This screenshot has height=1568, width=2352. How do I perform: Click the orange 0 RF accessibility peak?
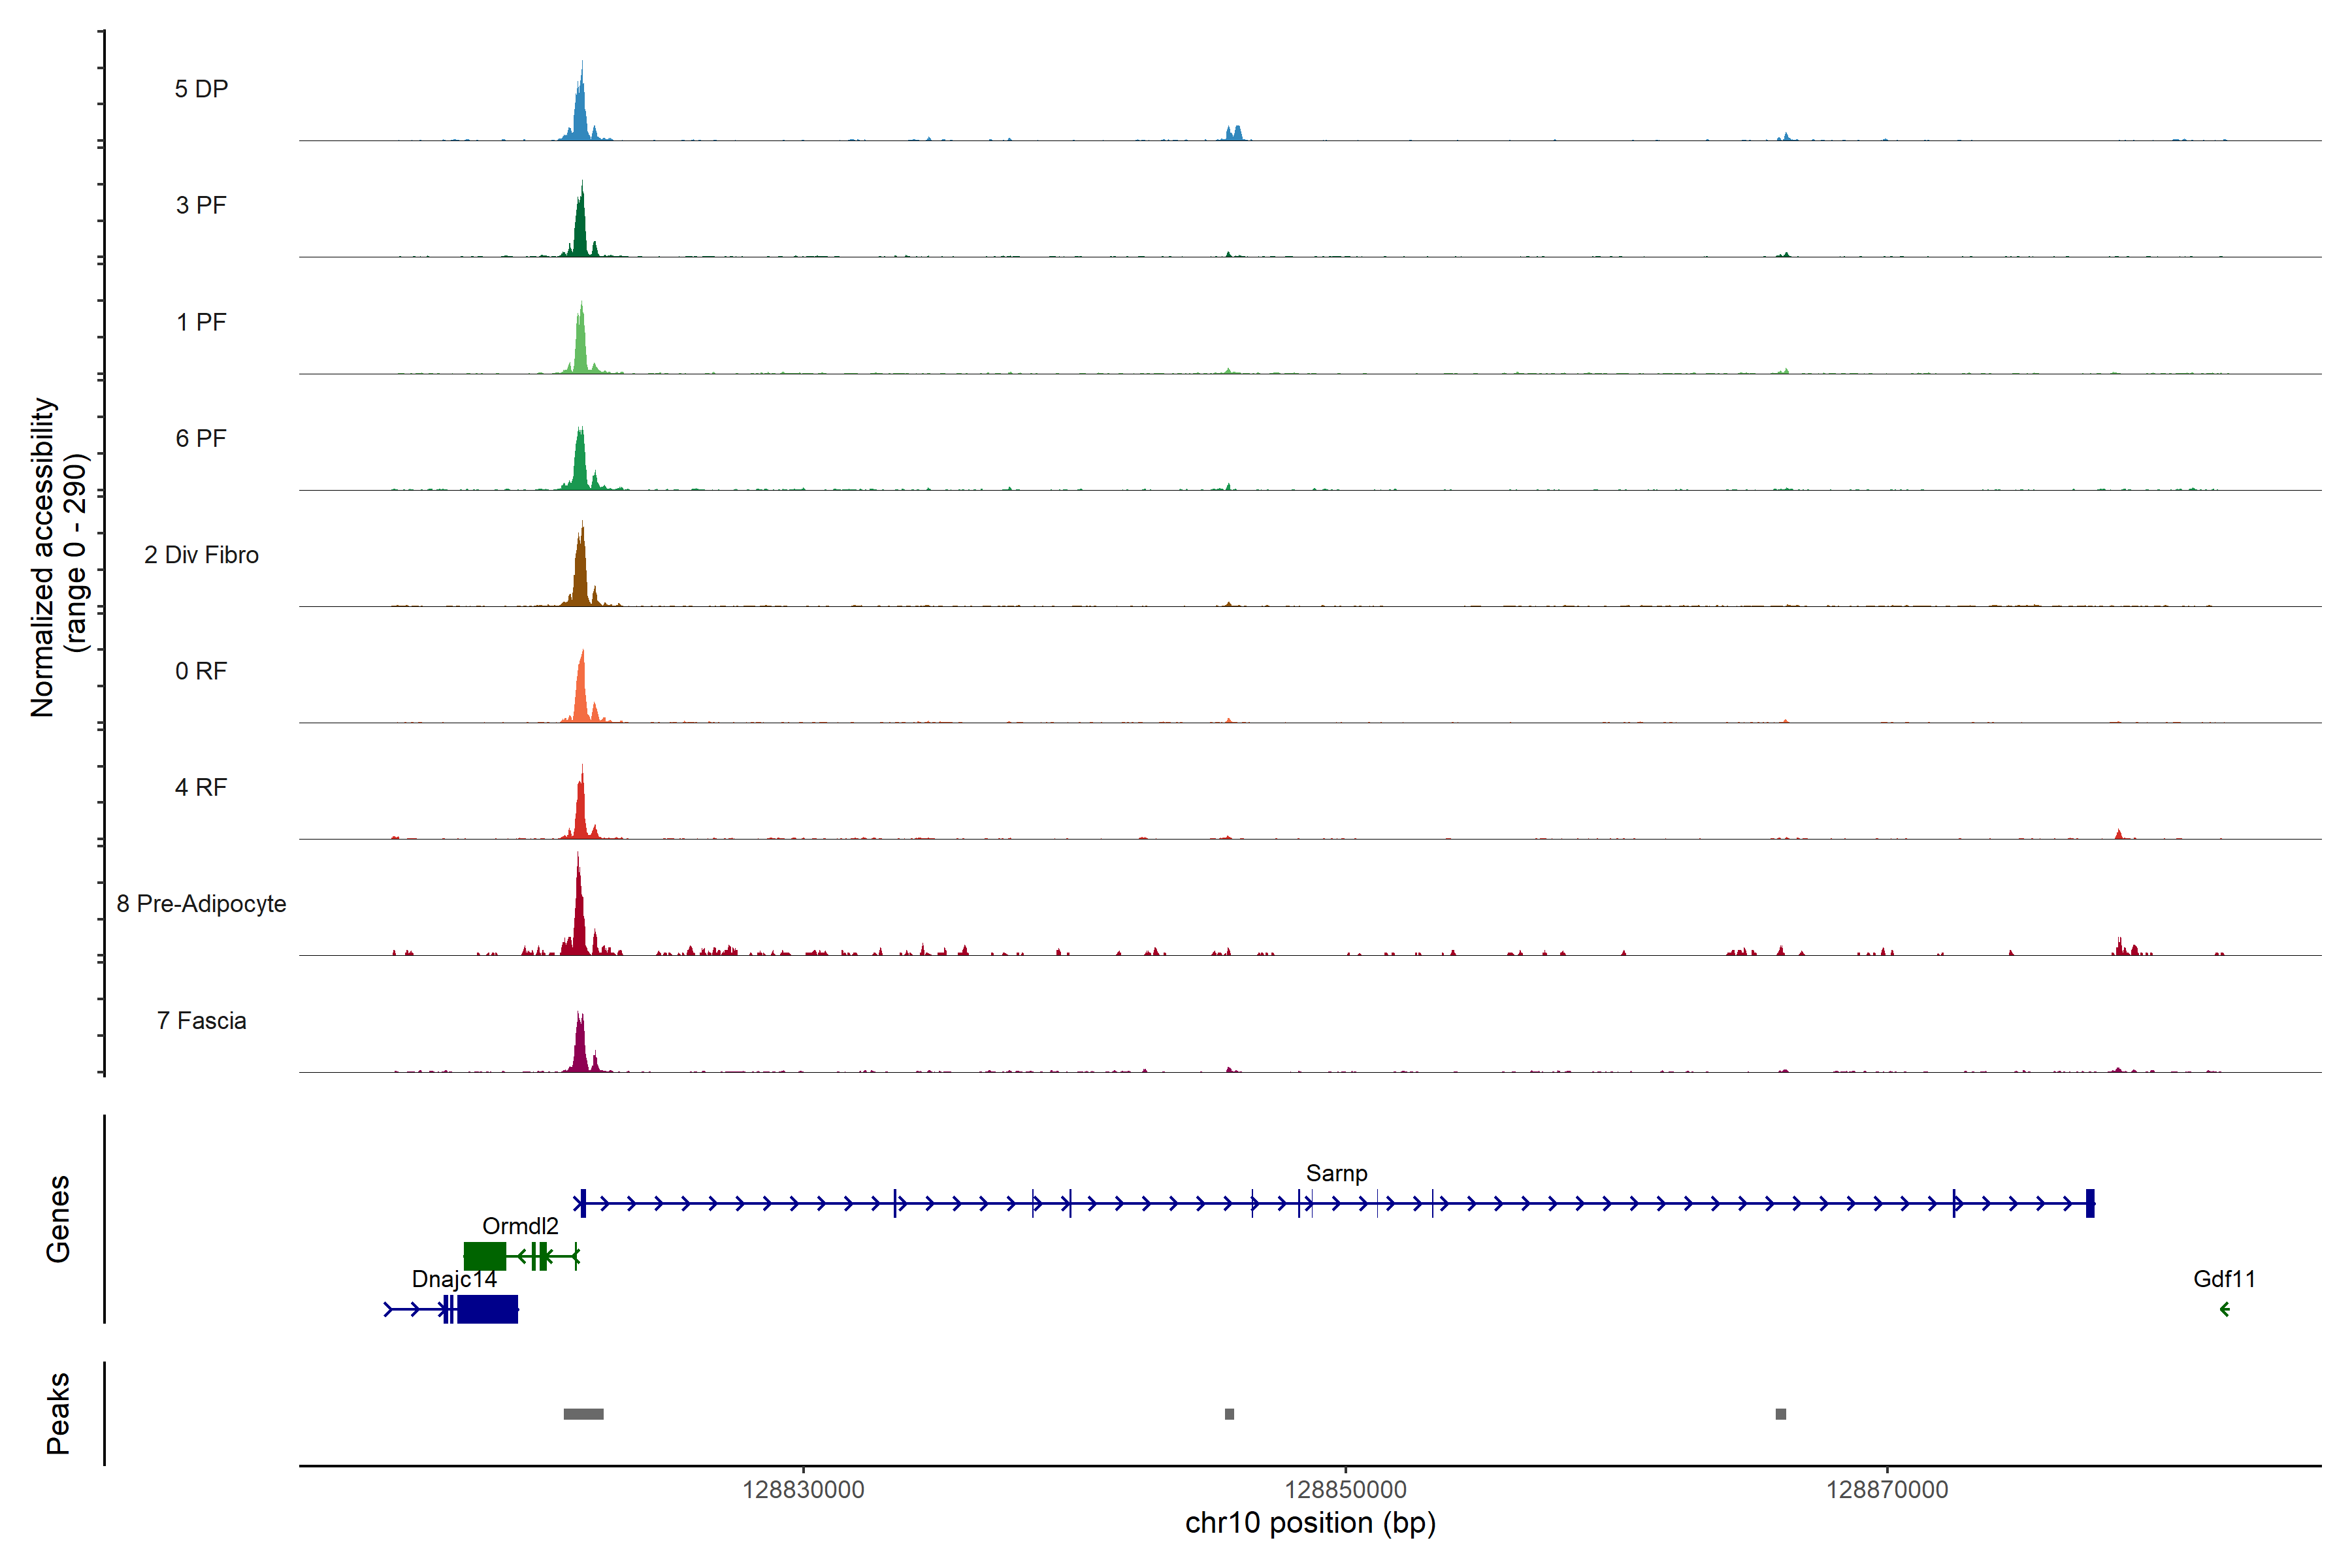[x=581, y=695]
